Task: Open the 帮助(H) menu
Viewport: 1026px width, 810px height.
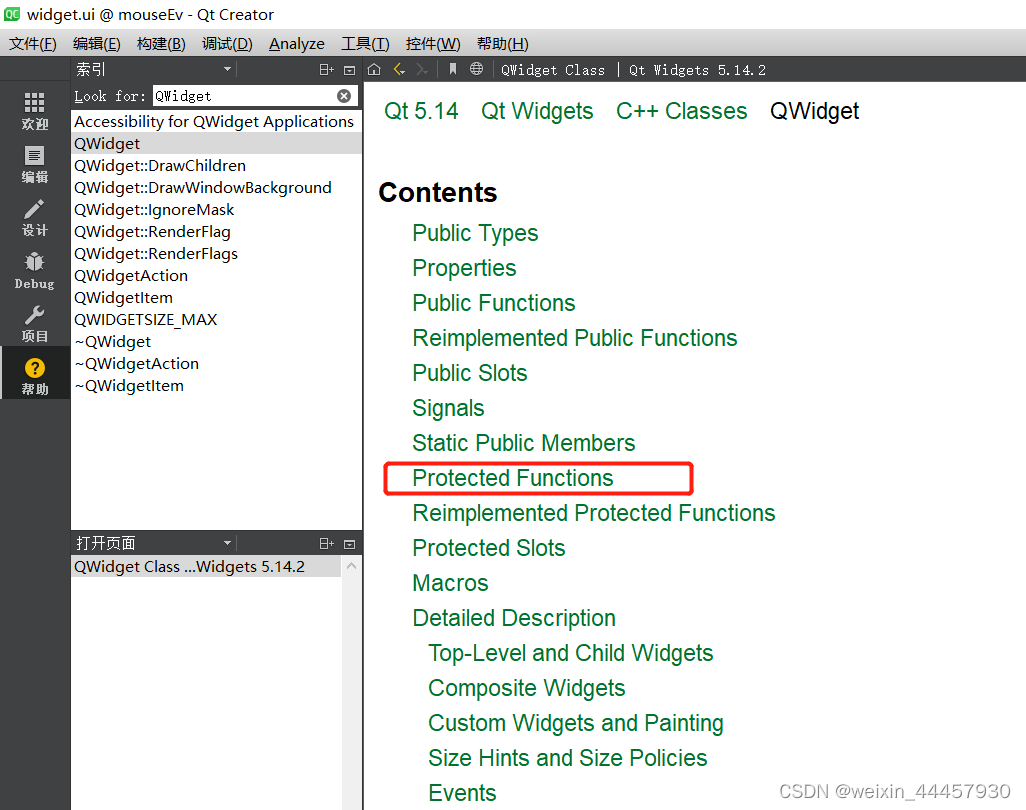Action: click(x=503, y=44)
